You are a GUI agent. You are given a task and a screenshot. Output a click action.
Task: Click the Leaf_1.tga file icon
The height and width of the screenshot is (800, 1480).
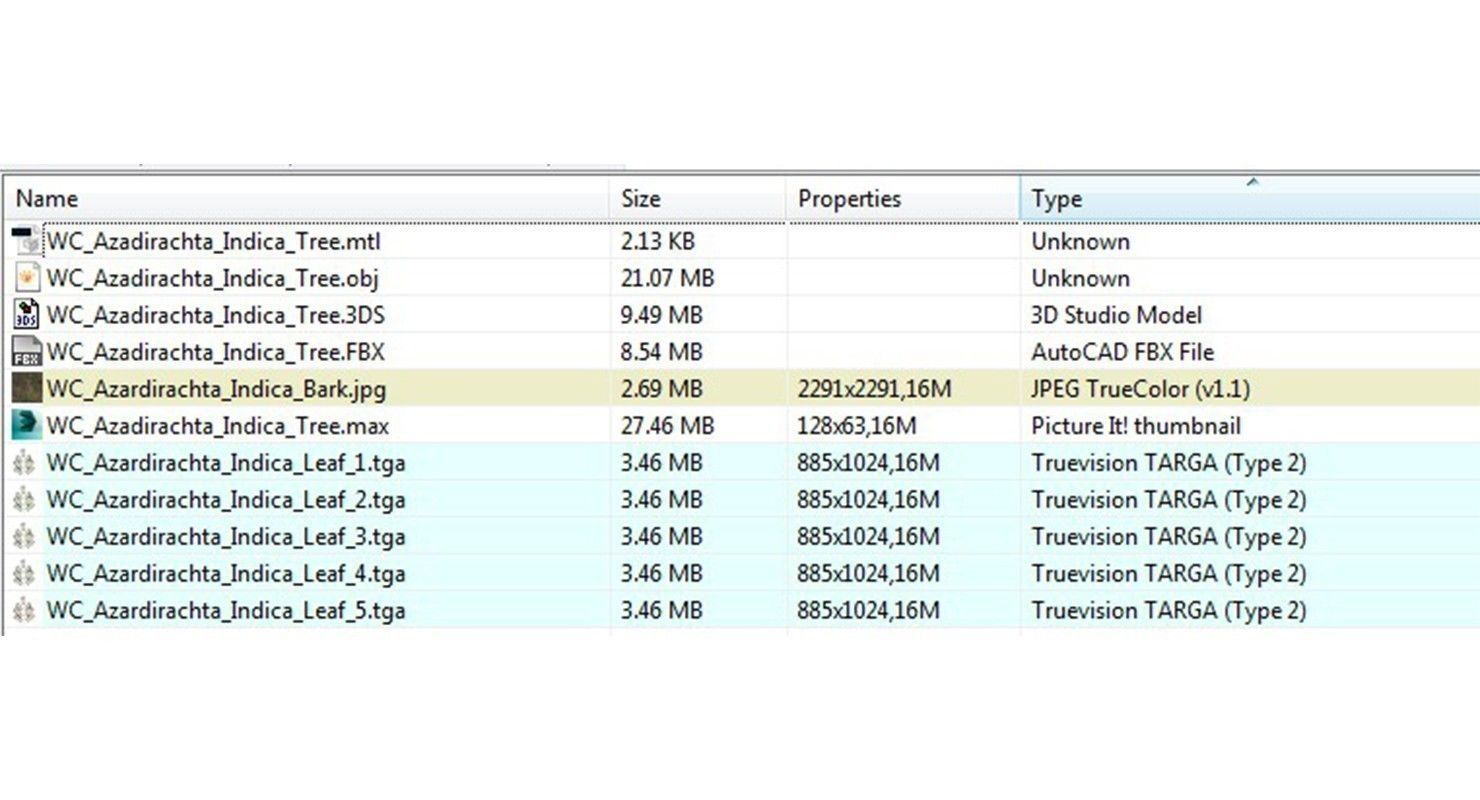click(27, 463)
